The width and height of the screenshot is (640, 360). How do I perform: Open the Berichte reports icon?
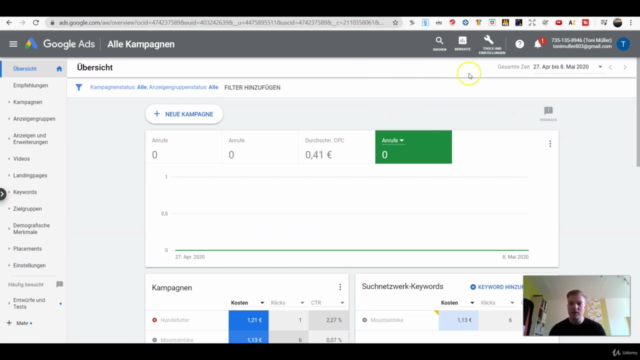pos(462,43)
